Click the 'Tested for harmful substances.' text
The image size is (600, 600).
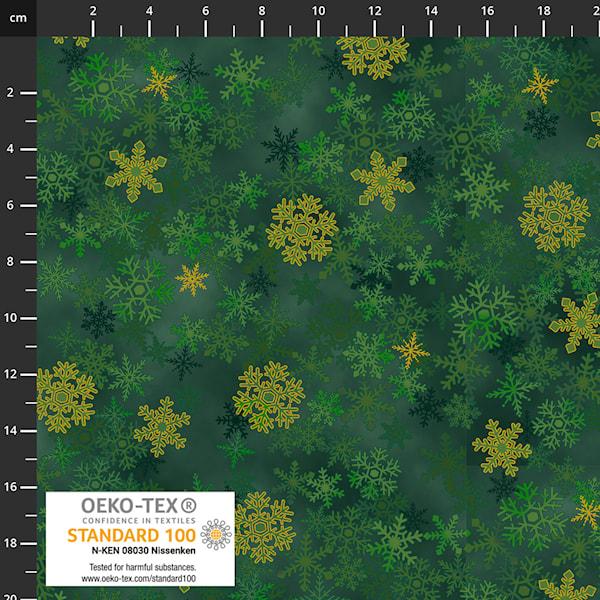(x=140, y=567)
